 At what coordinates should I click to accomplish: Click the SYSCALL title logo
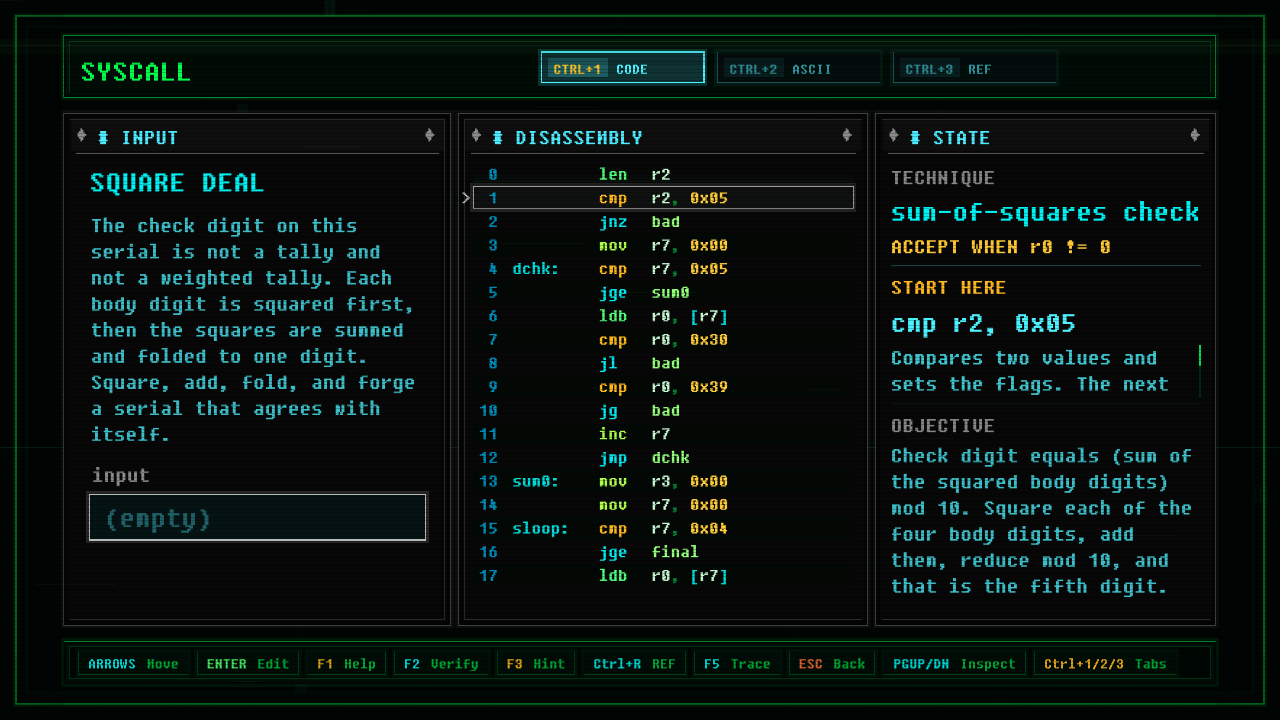coord(135,72)
